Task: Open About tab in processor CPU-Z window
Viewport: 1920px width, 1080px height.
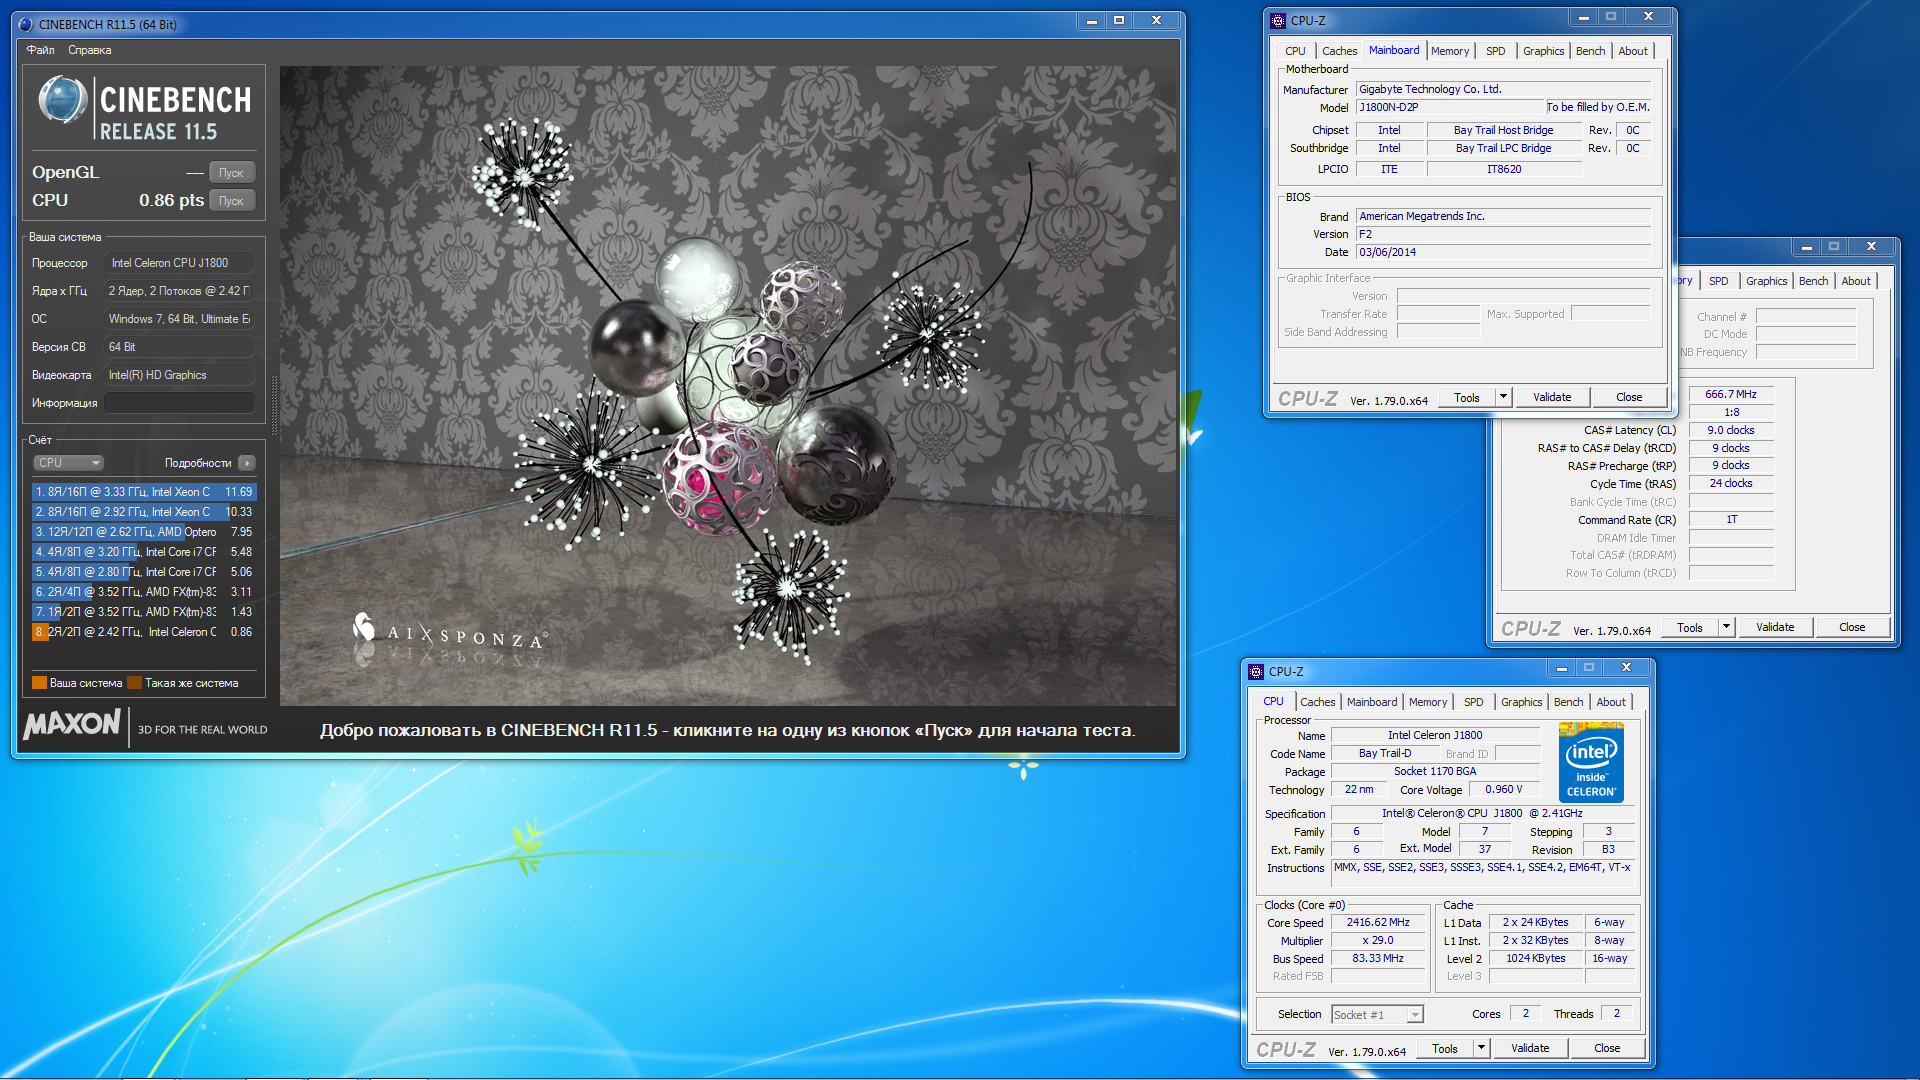Action: 1611,702
